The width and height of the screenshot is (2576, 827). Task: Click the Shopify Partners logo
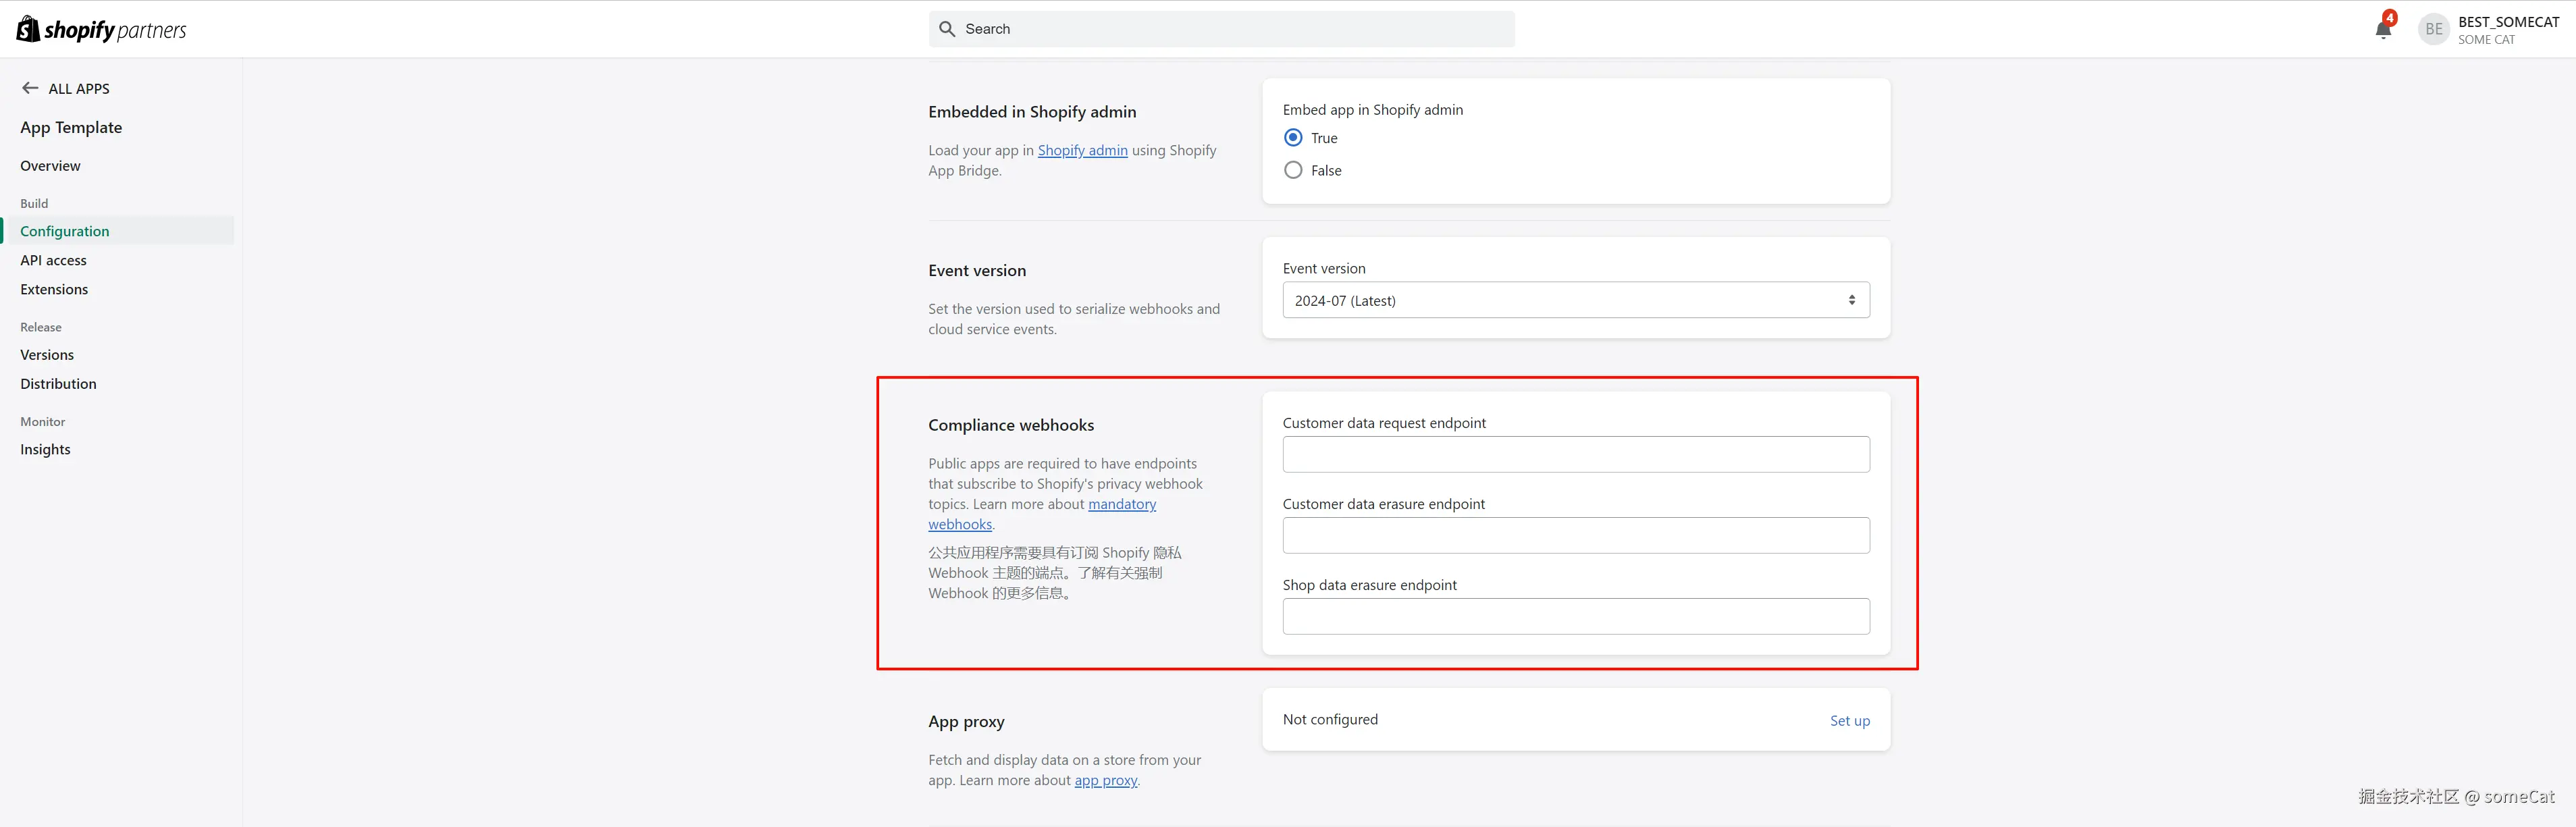click(101, 29)
